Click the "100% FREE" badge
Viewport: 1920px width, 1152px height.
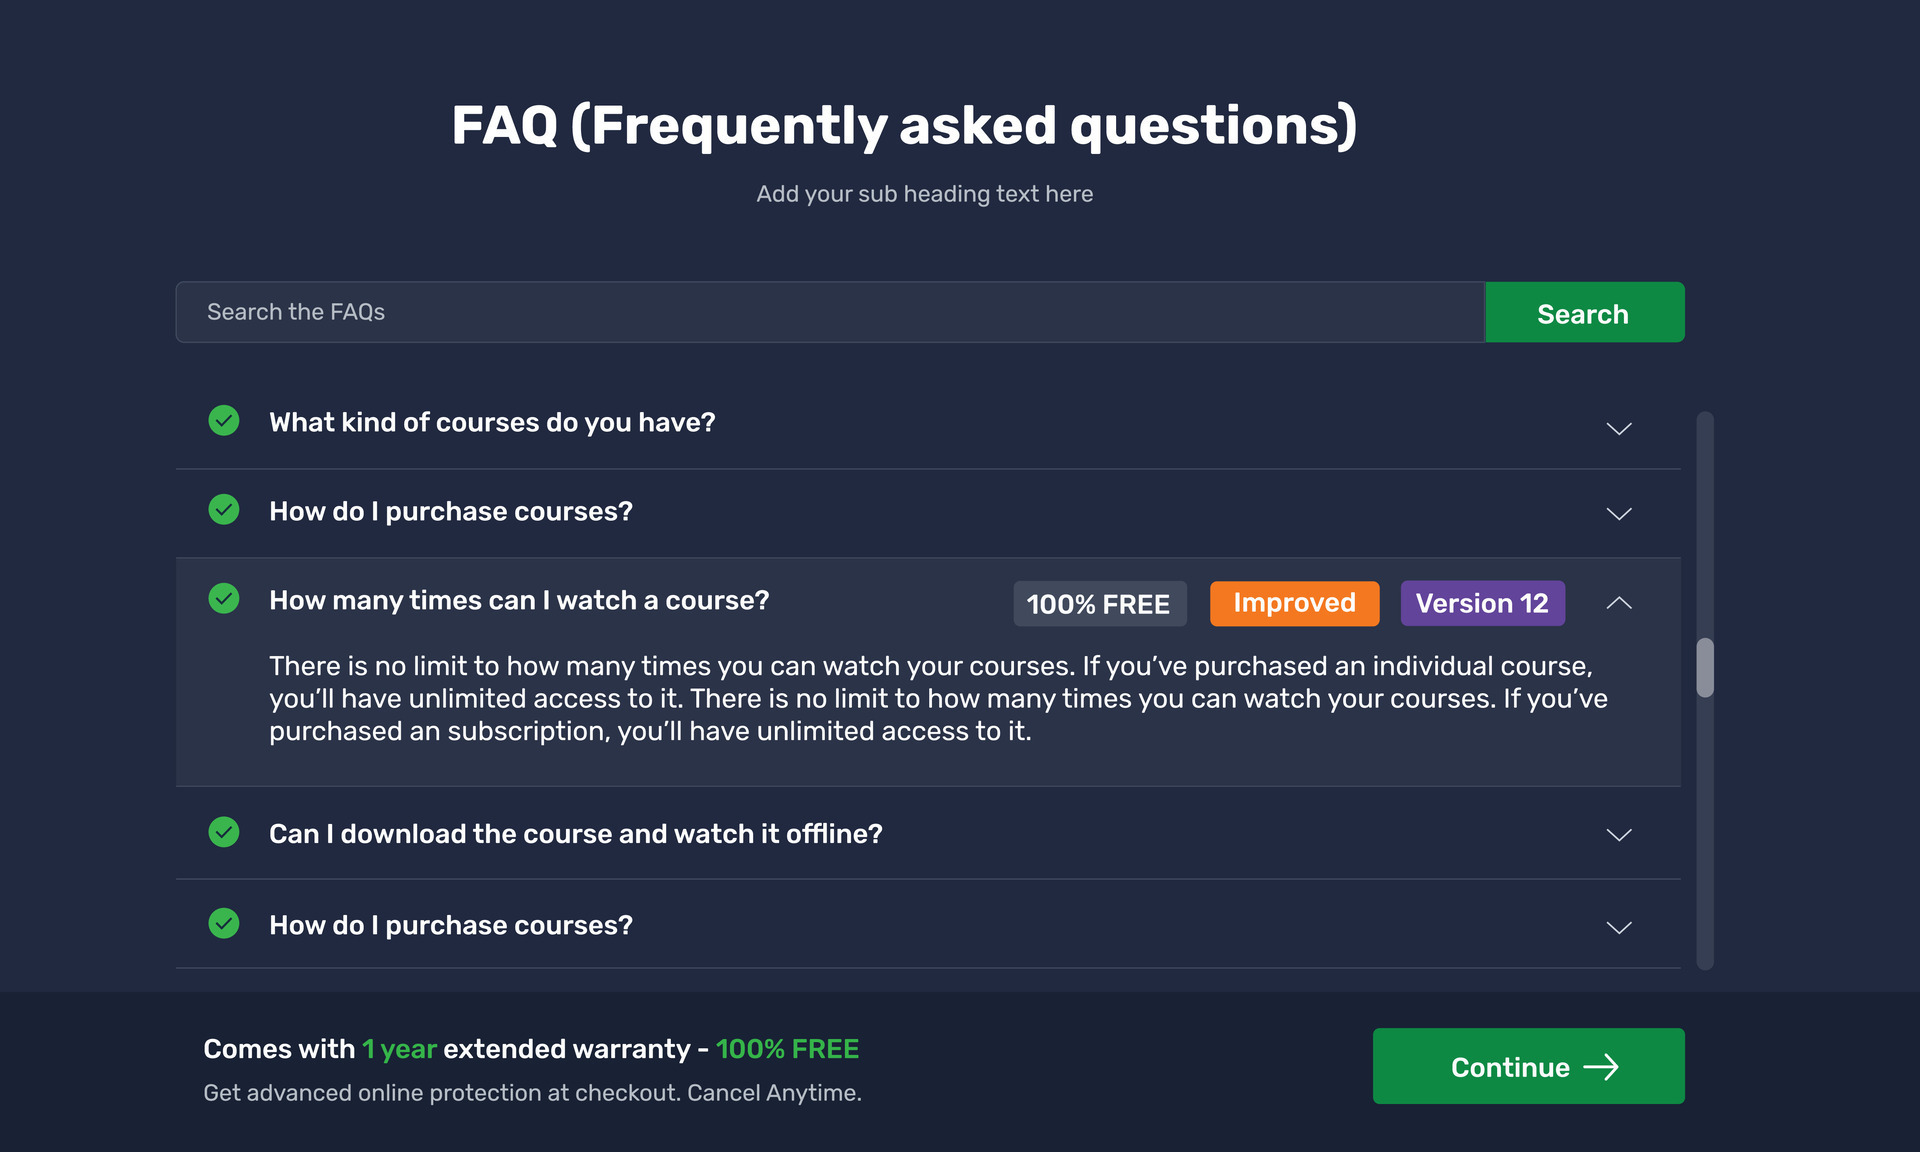coord(1099,603)
